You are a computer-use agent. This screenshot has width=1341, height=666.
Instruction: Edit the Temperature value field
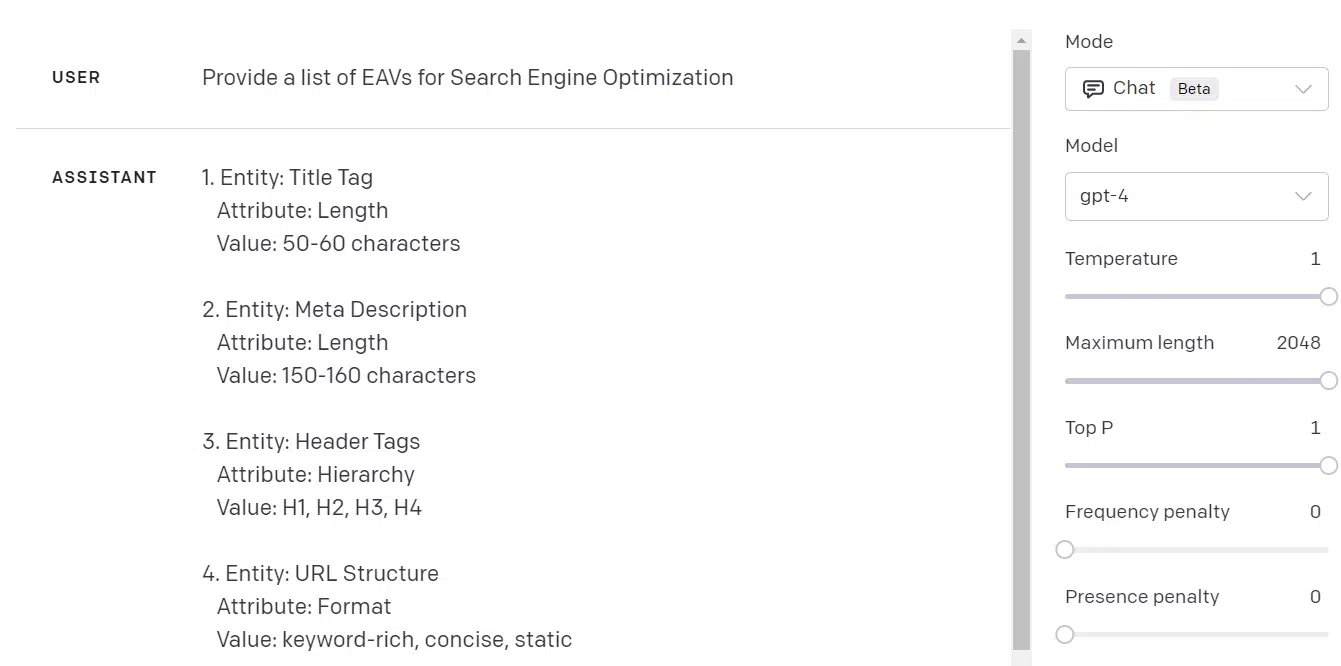[1315, 259]
